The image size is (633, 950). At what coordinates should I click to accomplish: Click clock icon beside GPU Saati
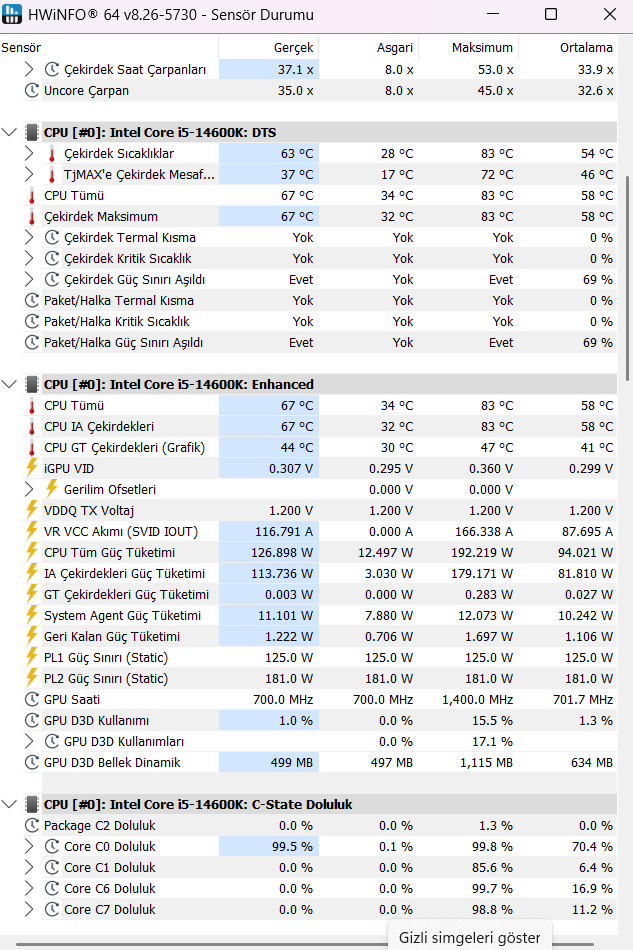31,700
